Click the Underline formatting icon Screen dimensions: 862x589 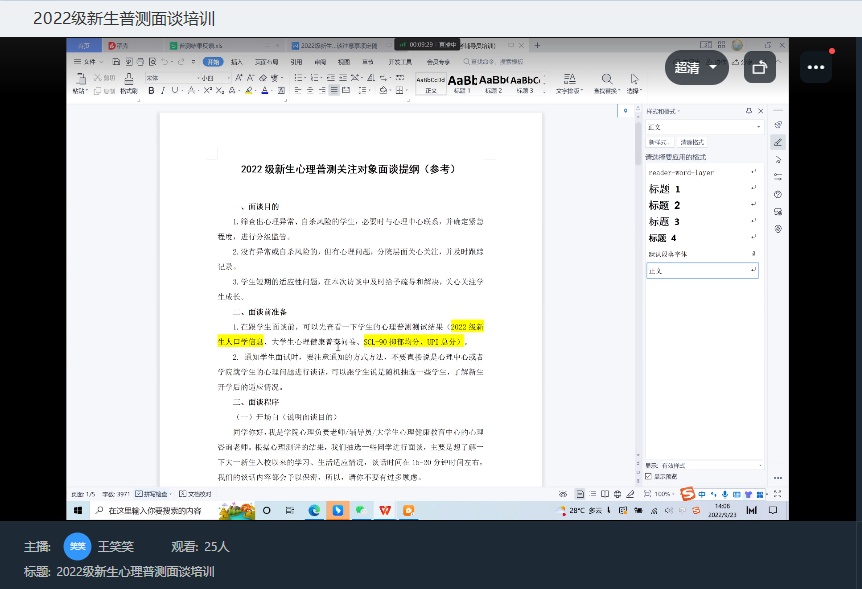click(176, 90)
